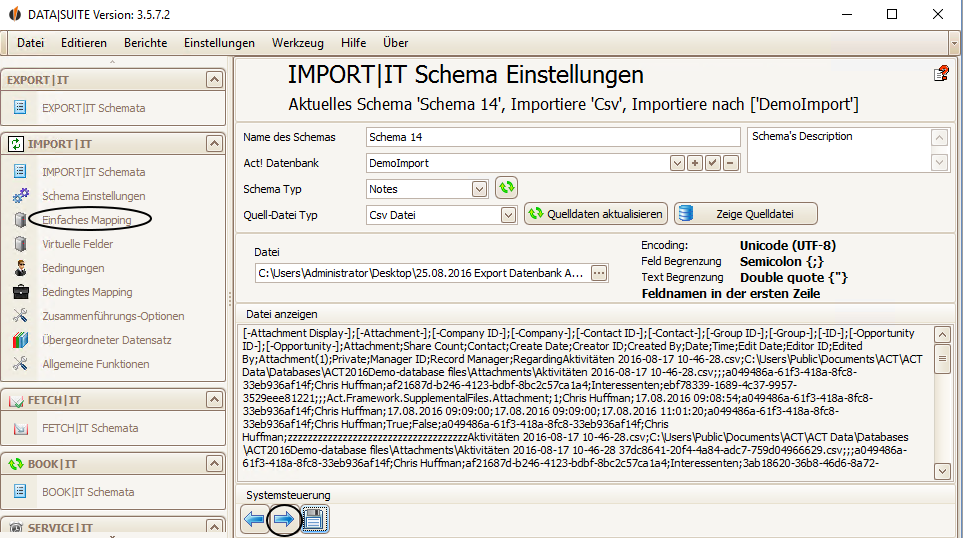Open Übergeordneter Datensatz in sidebar
Screen dimensions: 963x538
[x=106, y=340]
